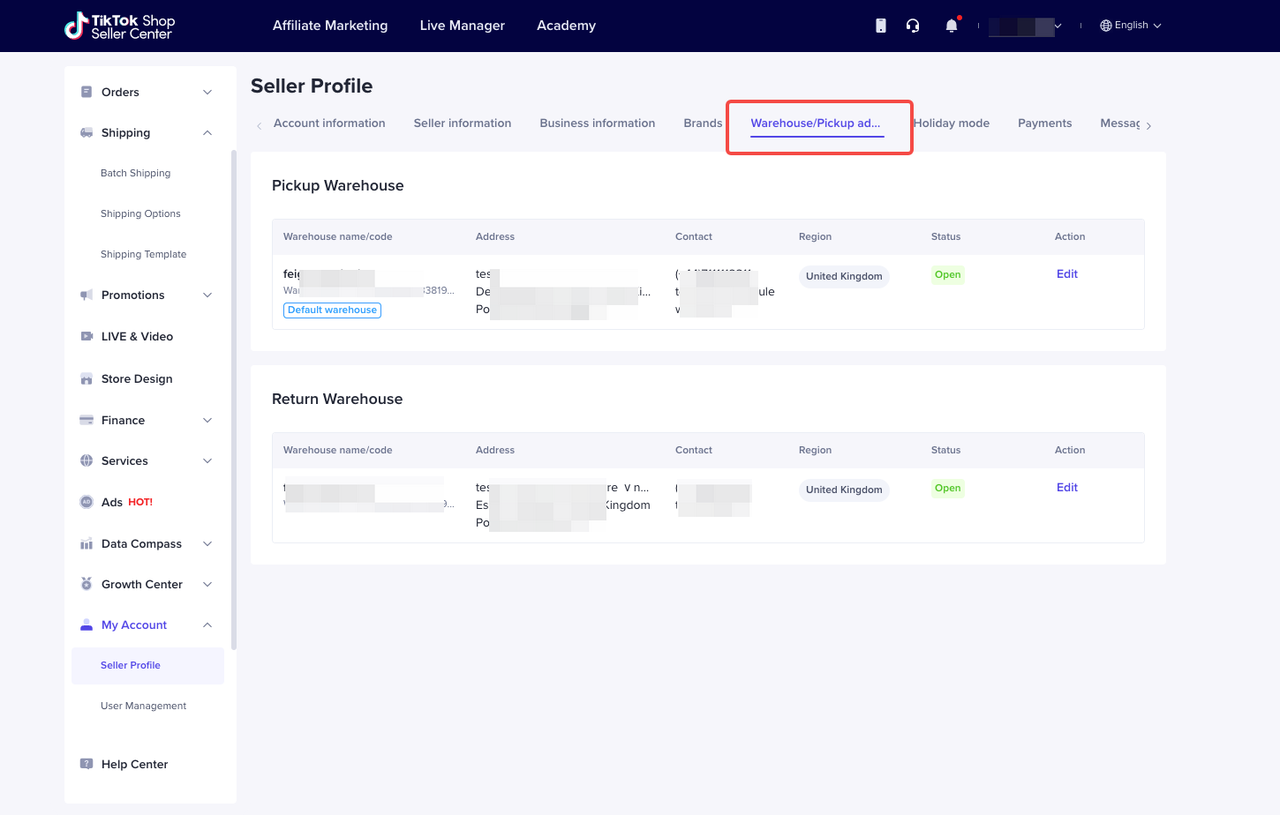Viewport: 1280px width, 815px height.
Task: Click Return Warehouse United Kingdom region
Action: point(844,490)
